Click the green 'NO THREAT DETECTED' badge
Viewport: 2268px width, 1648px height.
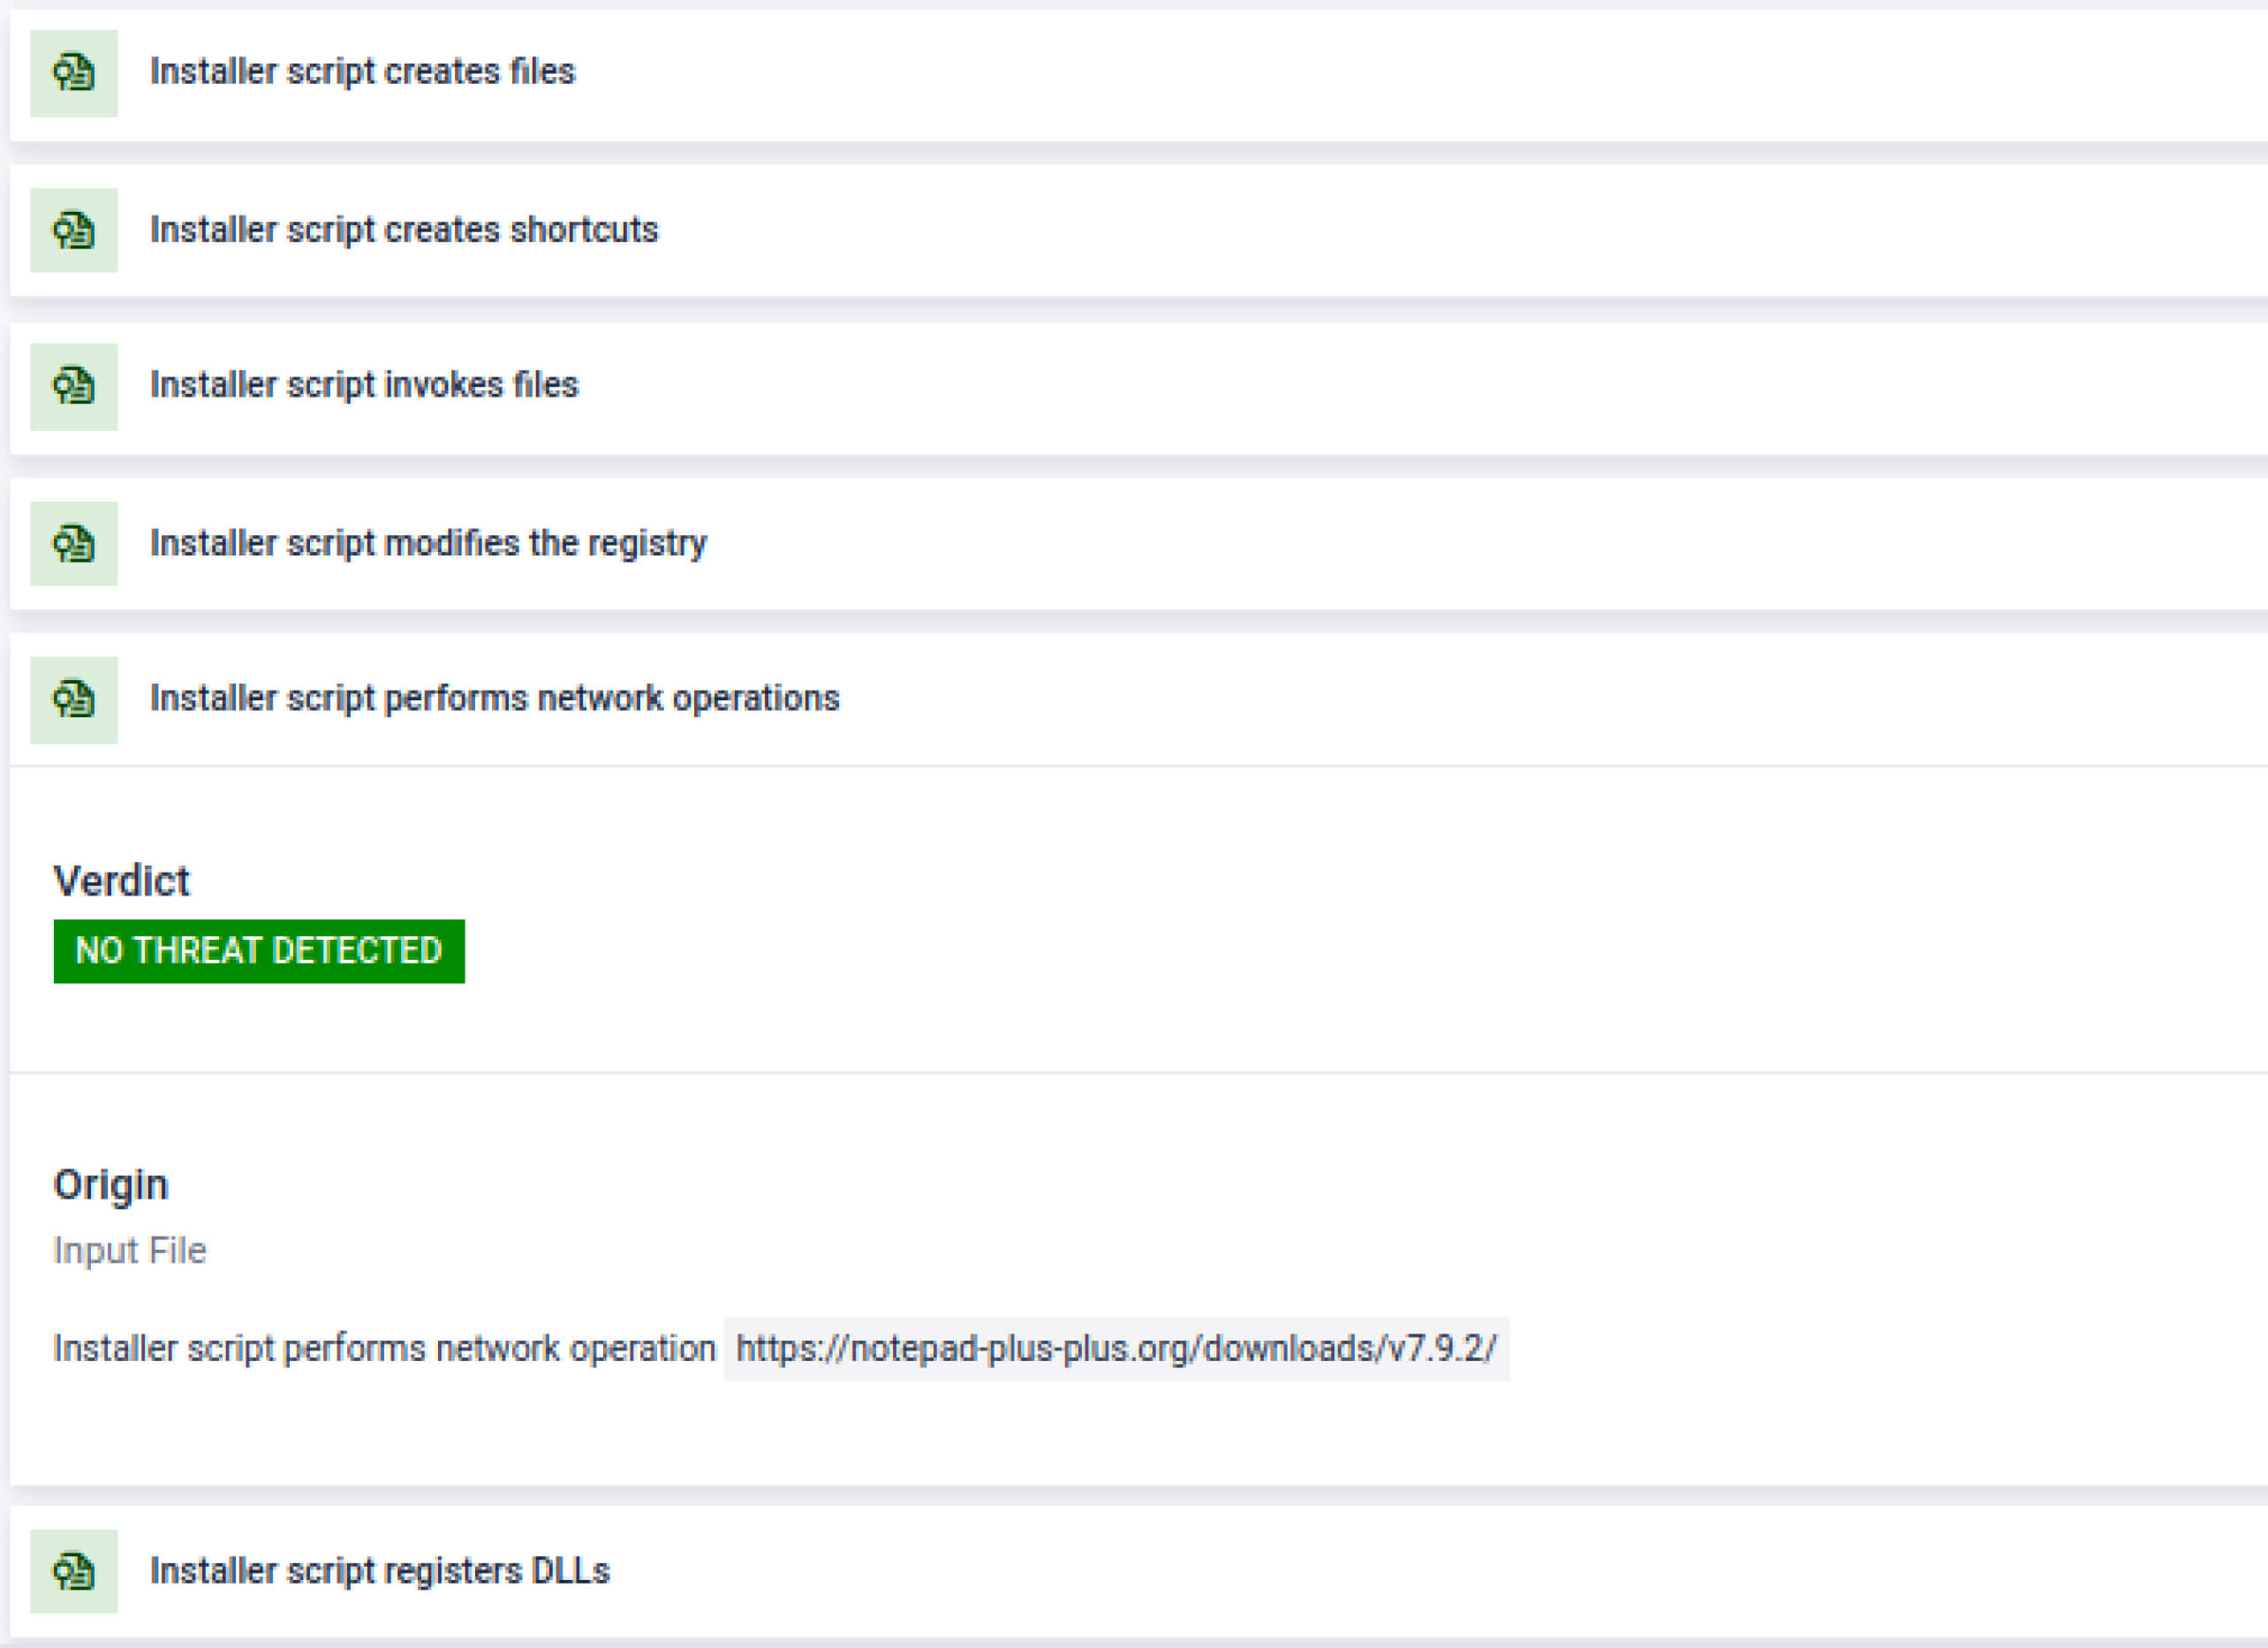coord(259,951)
